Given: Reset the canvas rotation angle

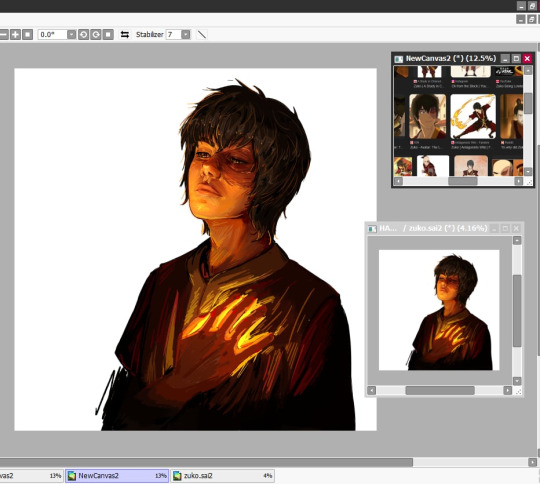Looking at the screenshot, I should [108, 34].
